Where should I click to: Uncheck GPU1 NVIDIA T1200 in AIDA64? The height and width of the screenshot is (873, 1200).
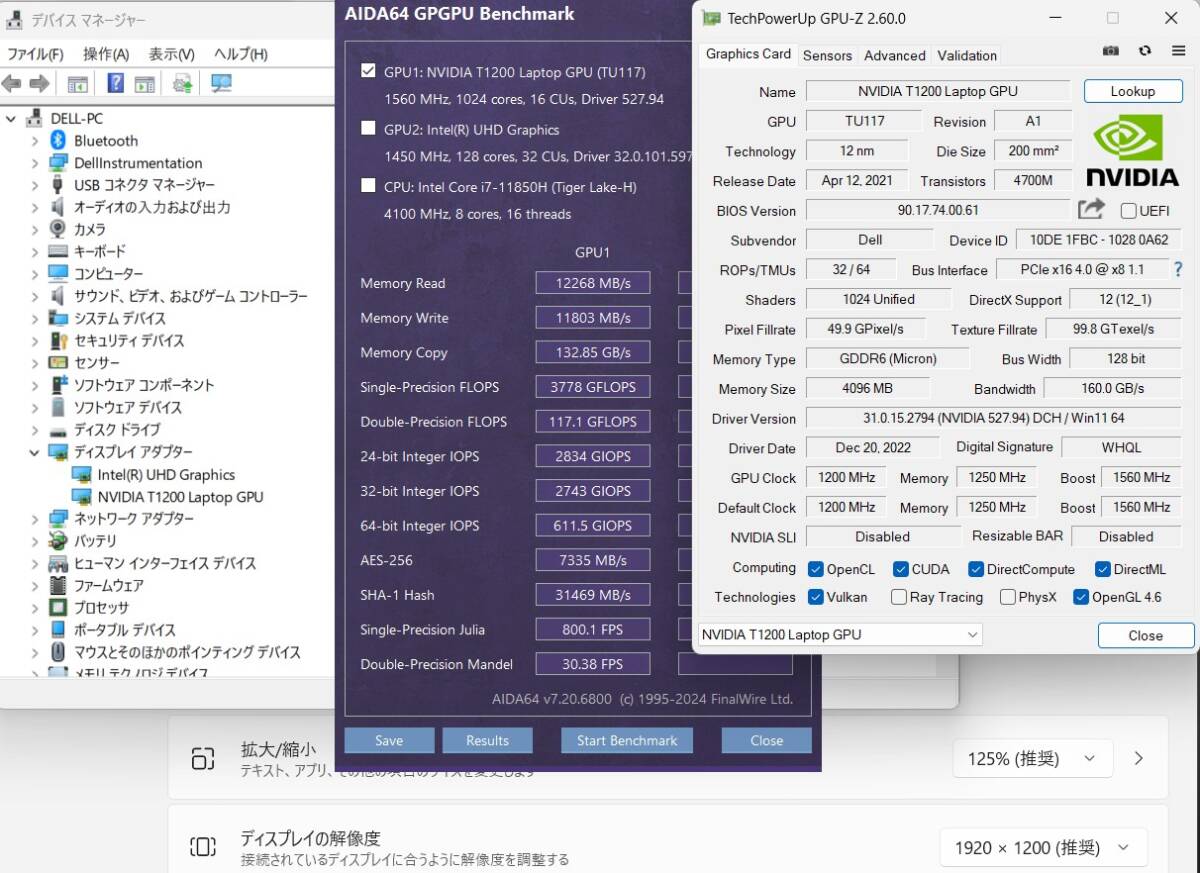tap(368, 71)
